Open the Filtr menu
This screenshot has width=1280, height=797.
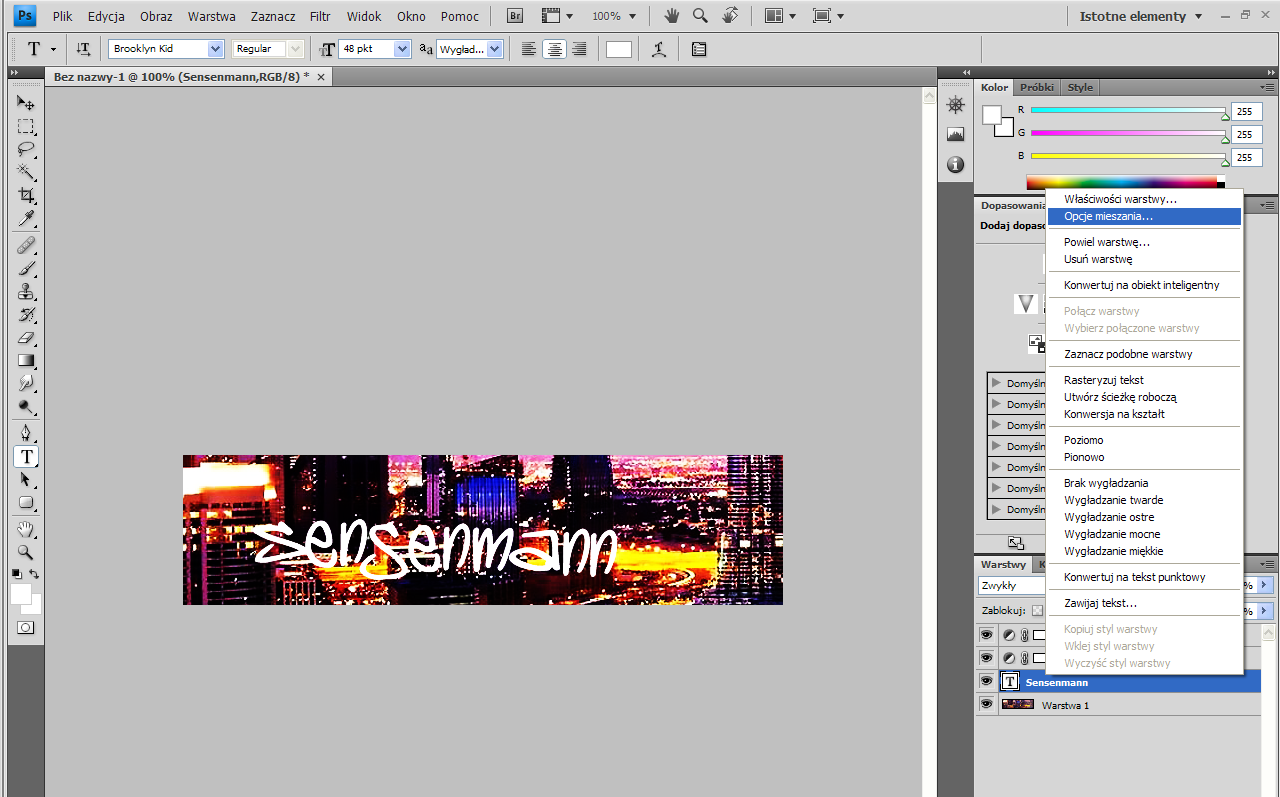pos(320,16)
